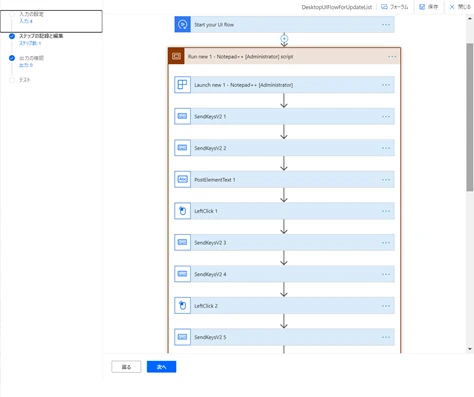Screen dimensions: 474x397
Task: Click the blue 次へ next button
Action: tap(161, 367)
